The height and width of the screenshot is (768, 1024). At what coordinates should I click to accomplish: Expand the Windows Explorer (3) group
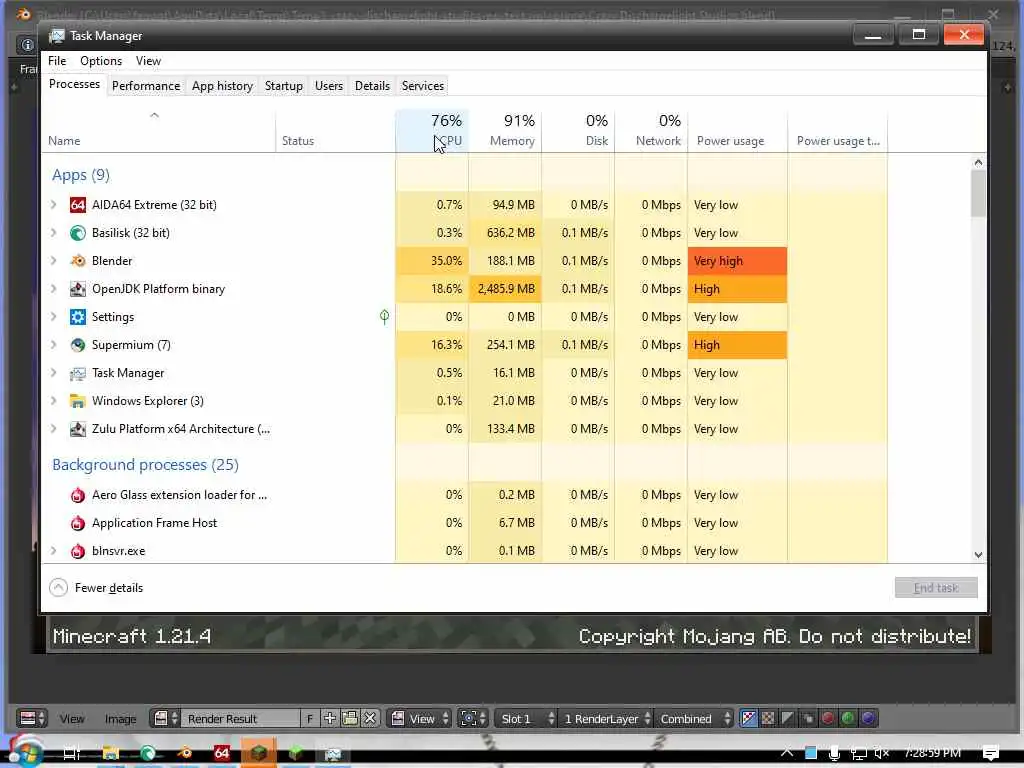[x=54, y=401]
